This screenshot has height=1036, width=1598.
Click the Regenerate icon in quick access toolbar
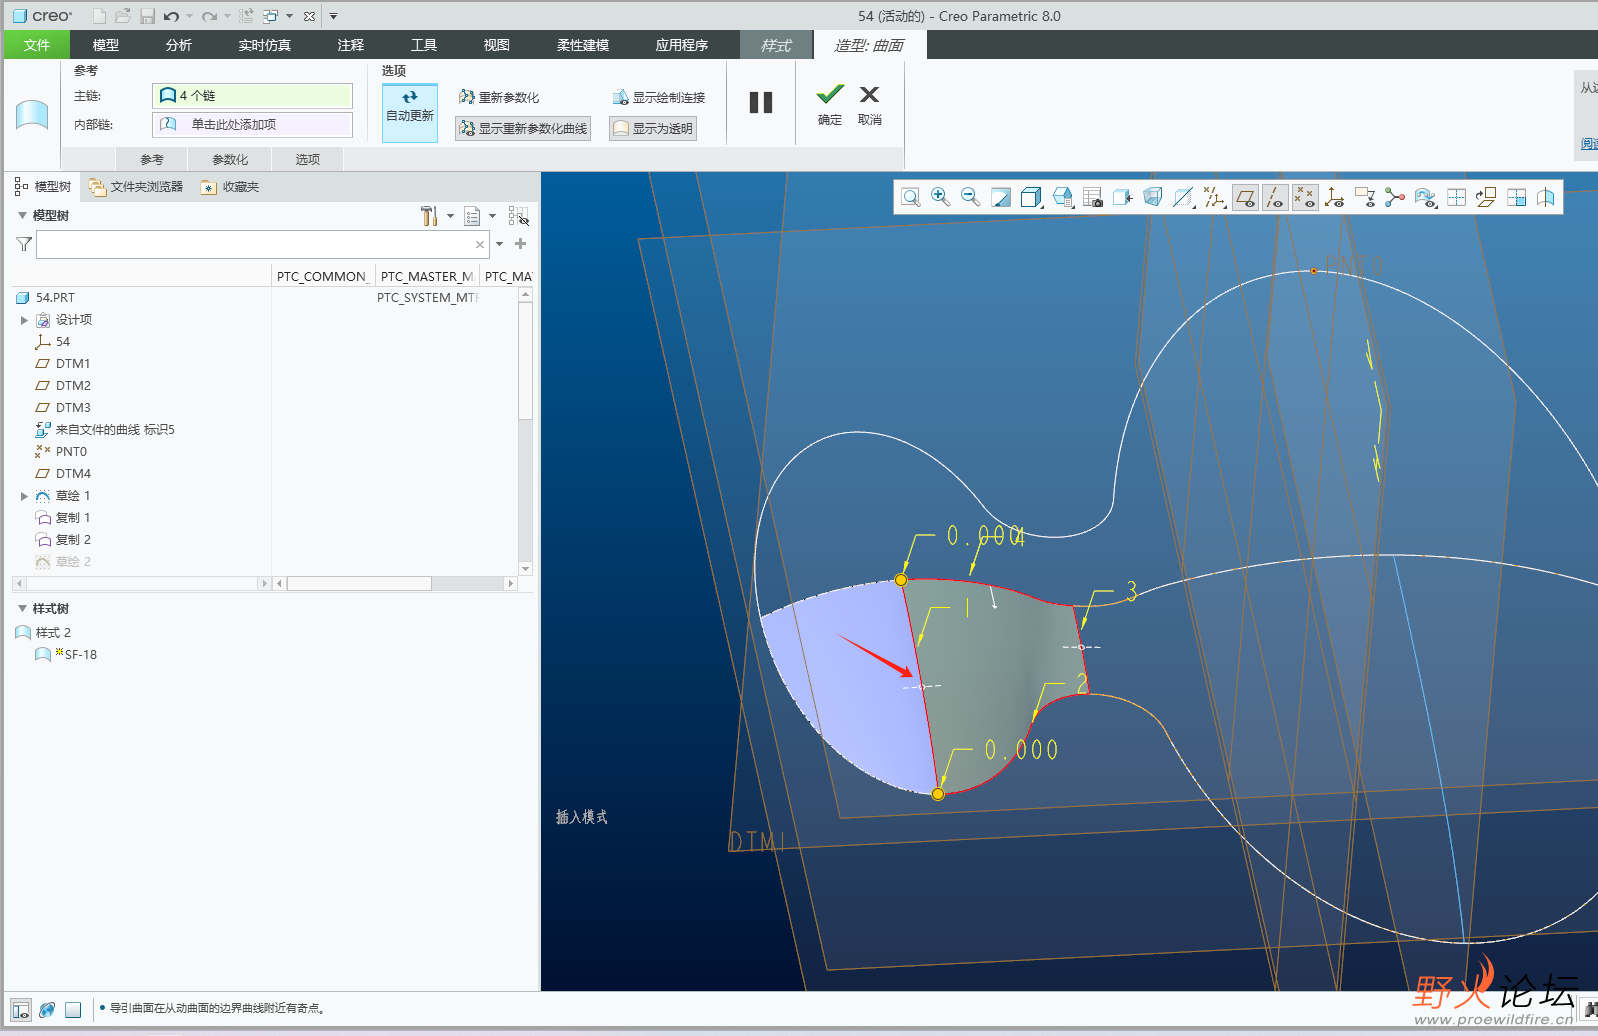(x=246, y=16)
